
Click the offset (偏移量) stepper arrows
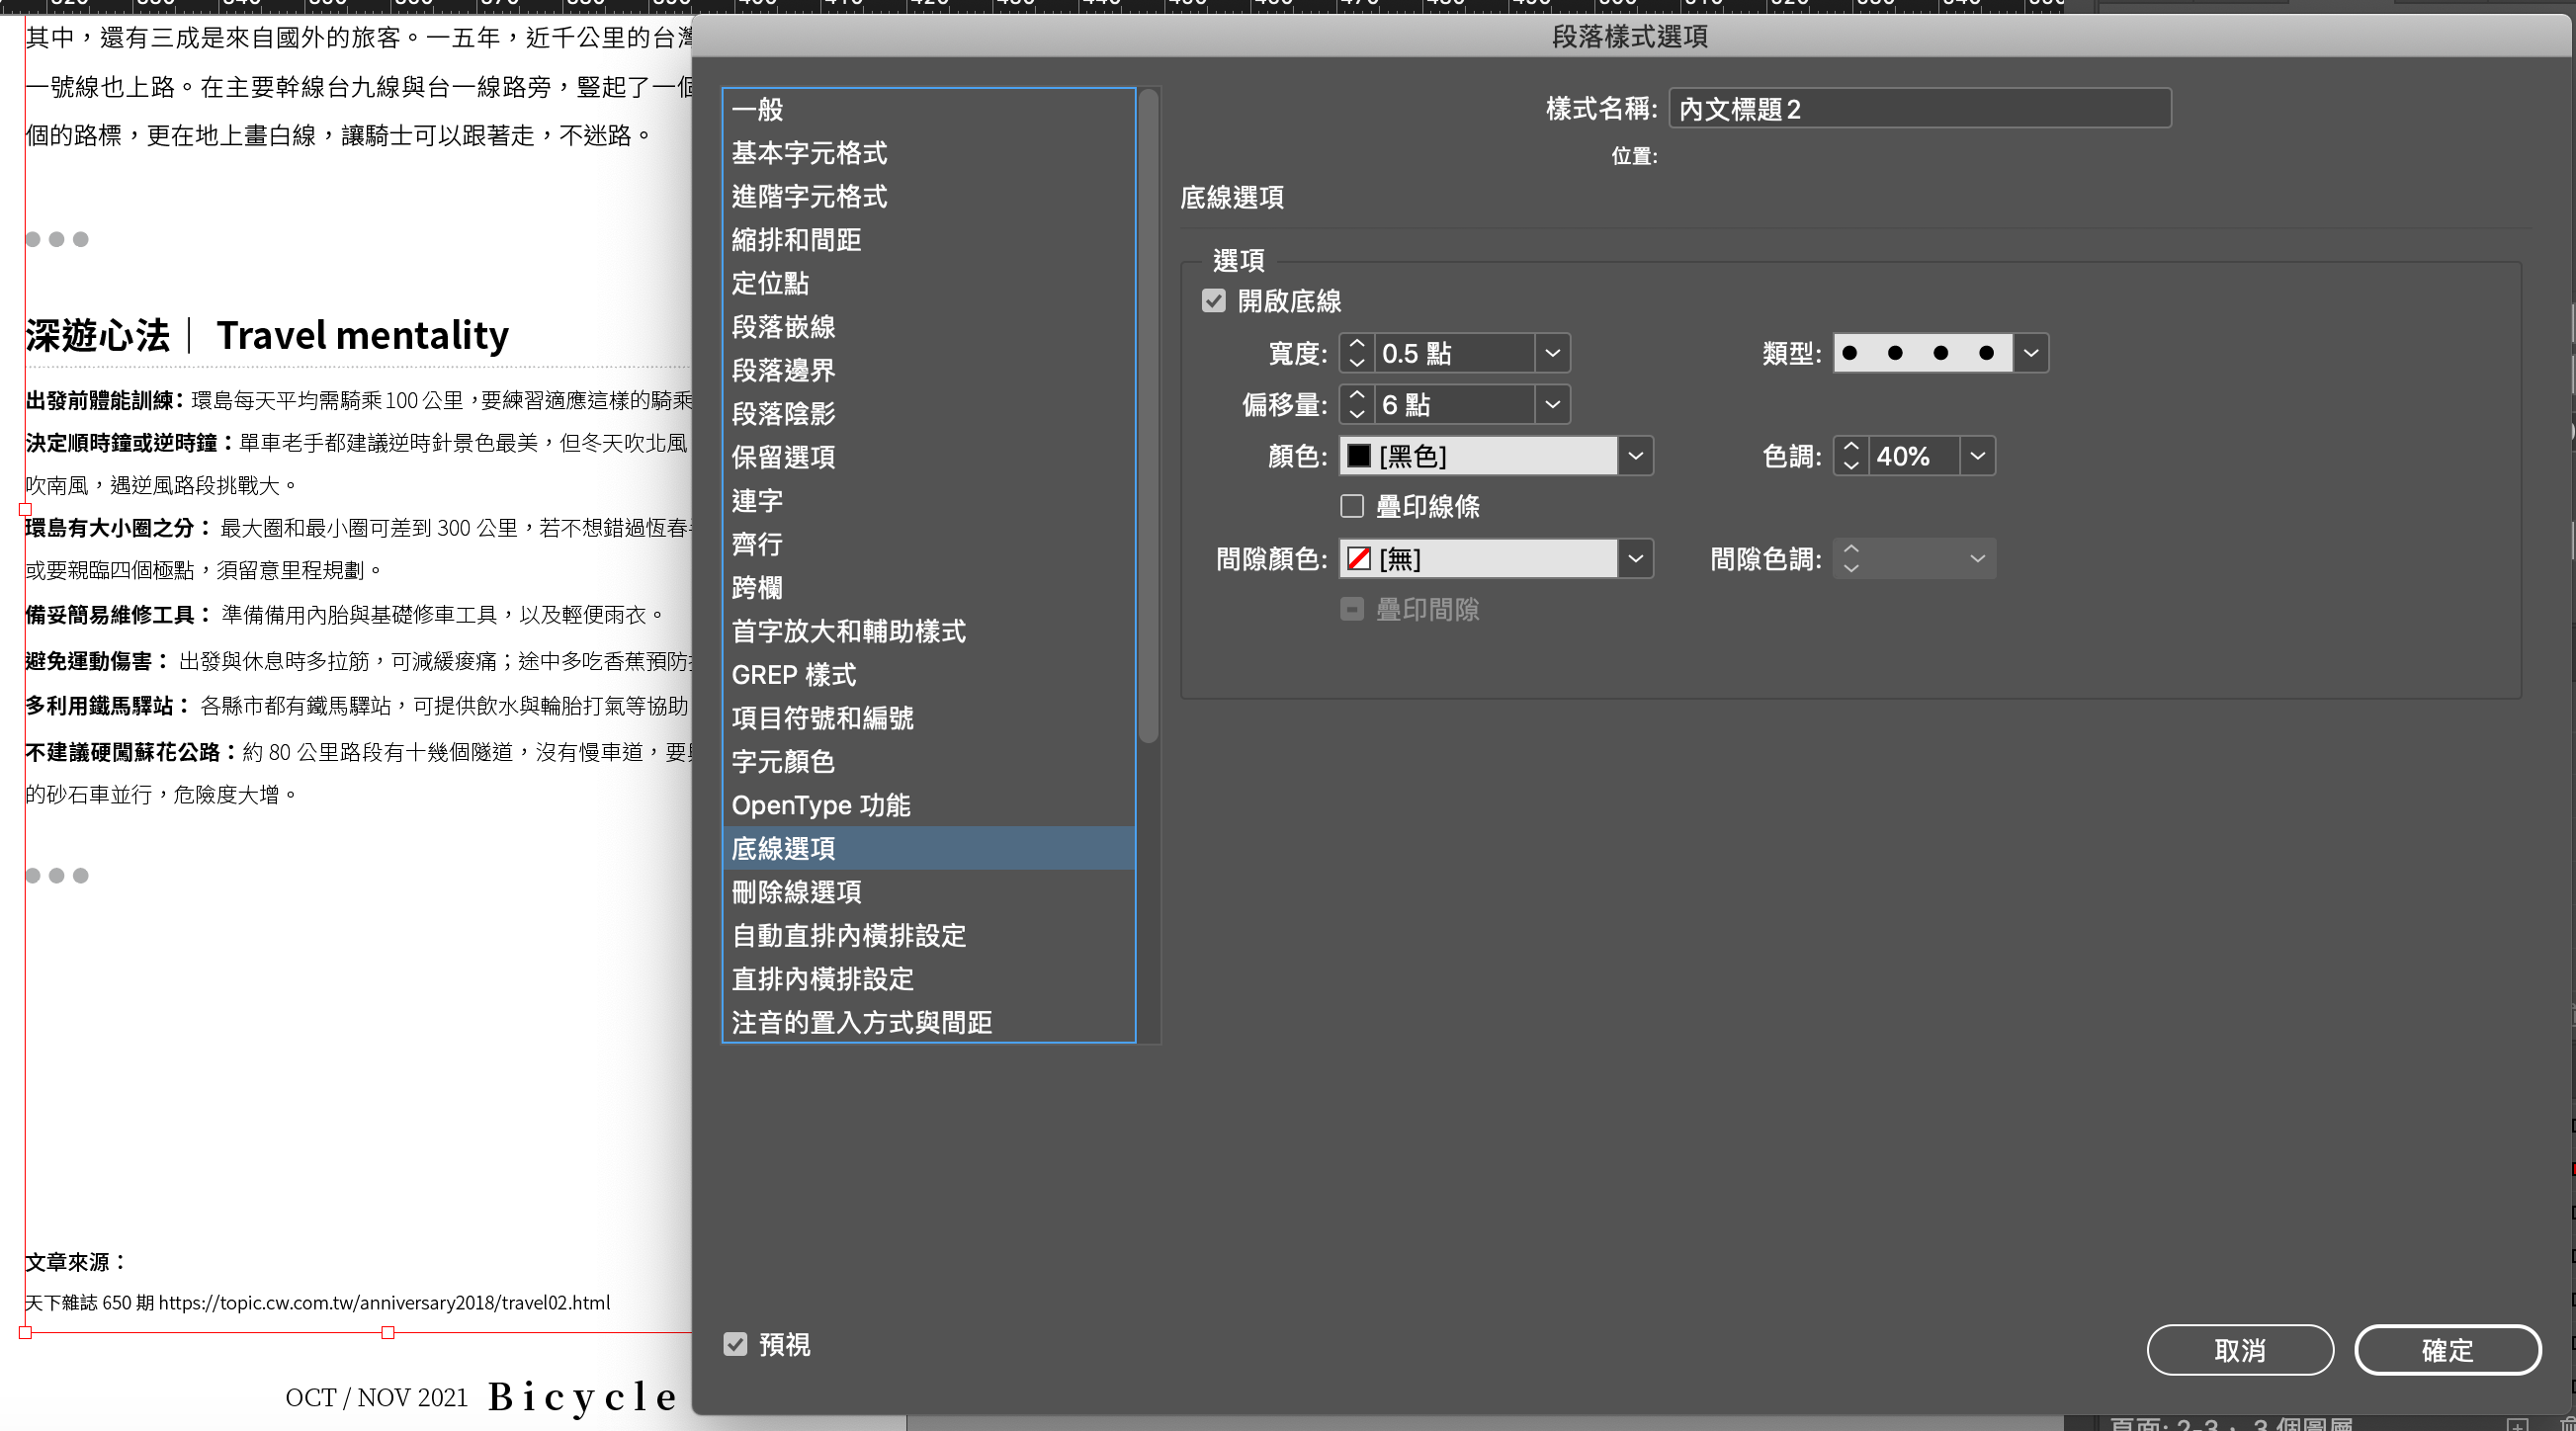coord(1356,405)
